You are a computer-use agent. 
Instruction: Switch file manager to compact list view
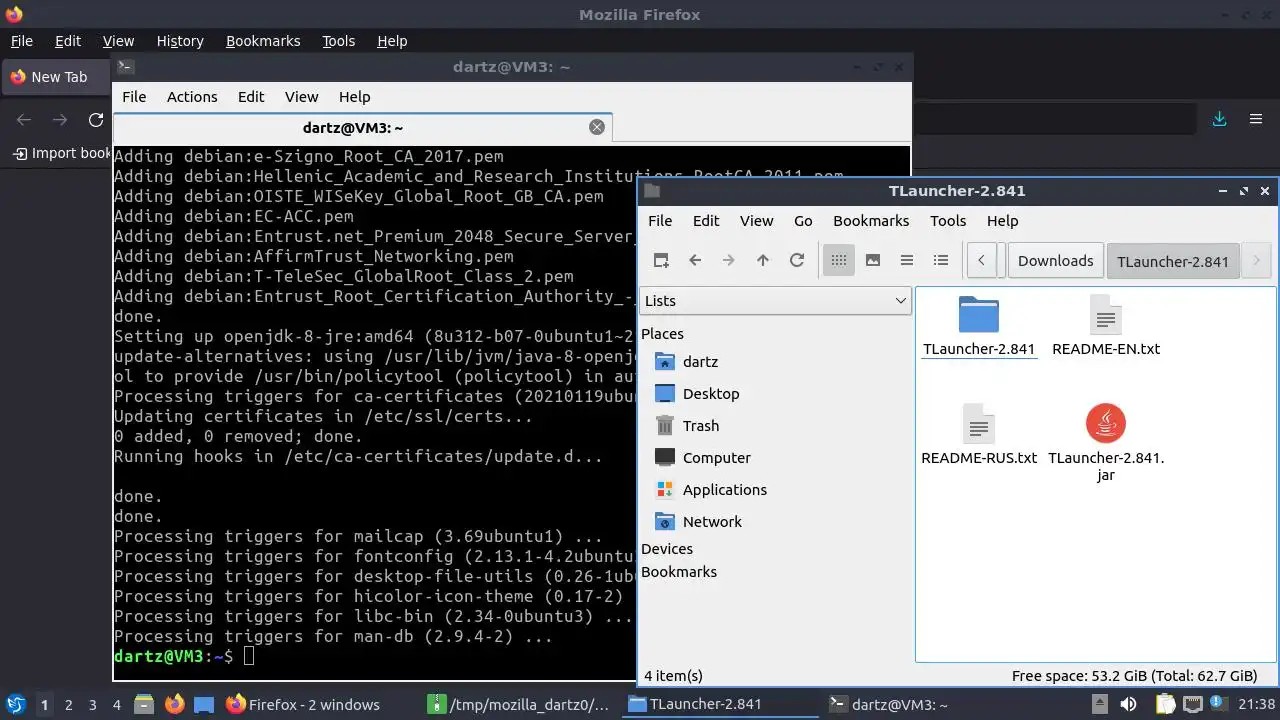click(907, 260)
